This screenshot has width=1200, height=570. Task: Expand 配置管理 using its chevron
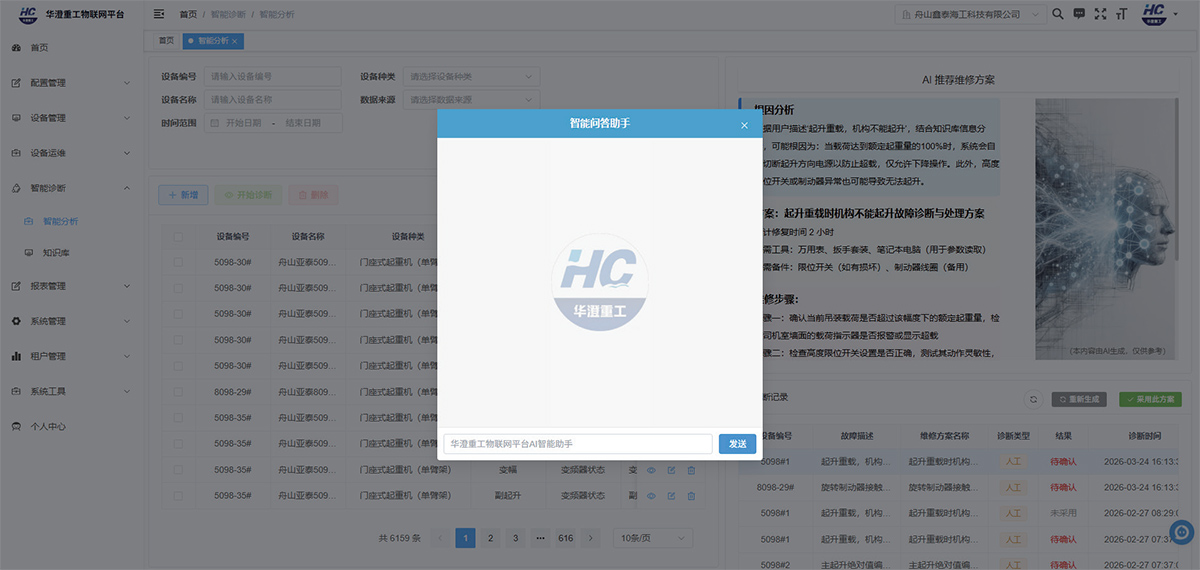[127, 83]
